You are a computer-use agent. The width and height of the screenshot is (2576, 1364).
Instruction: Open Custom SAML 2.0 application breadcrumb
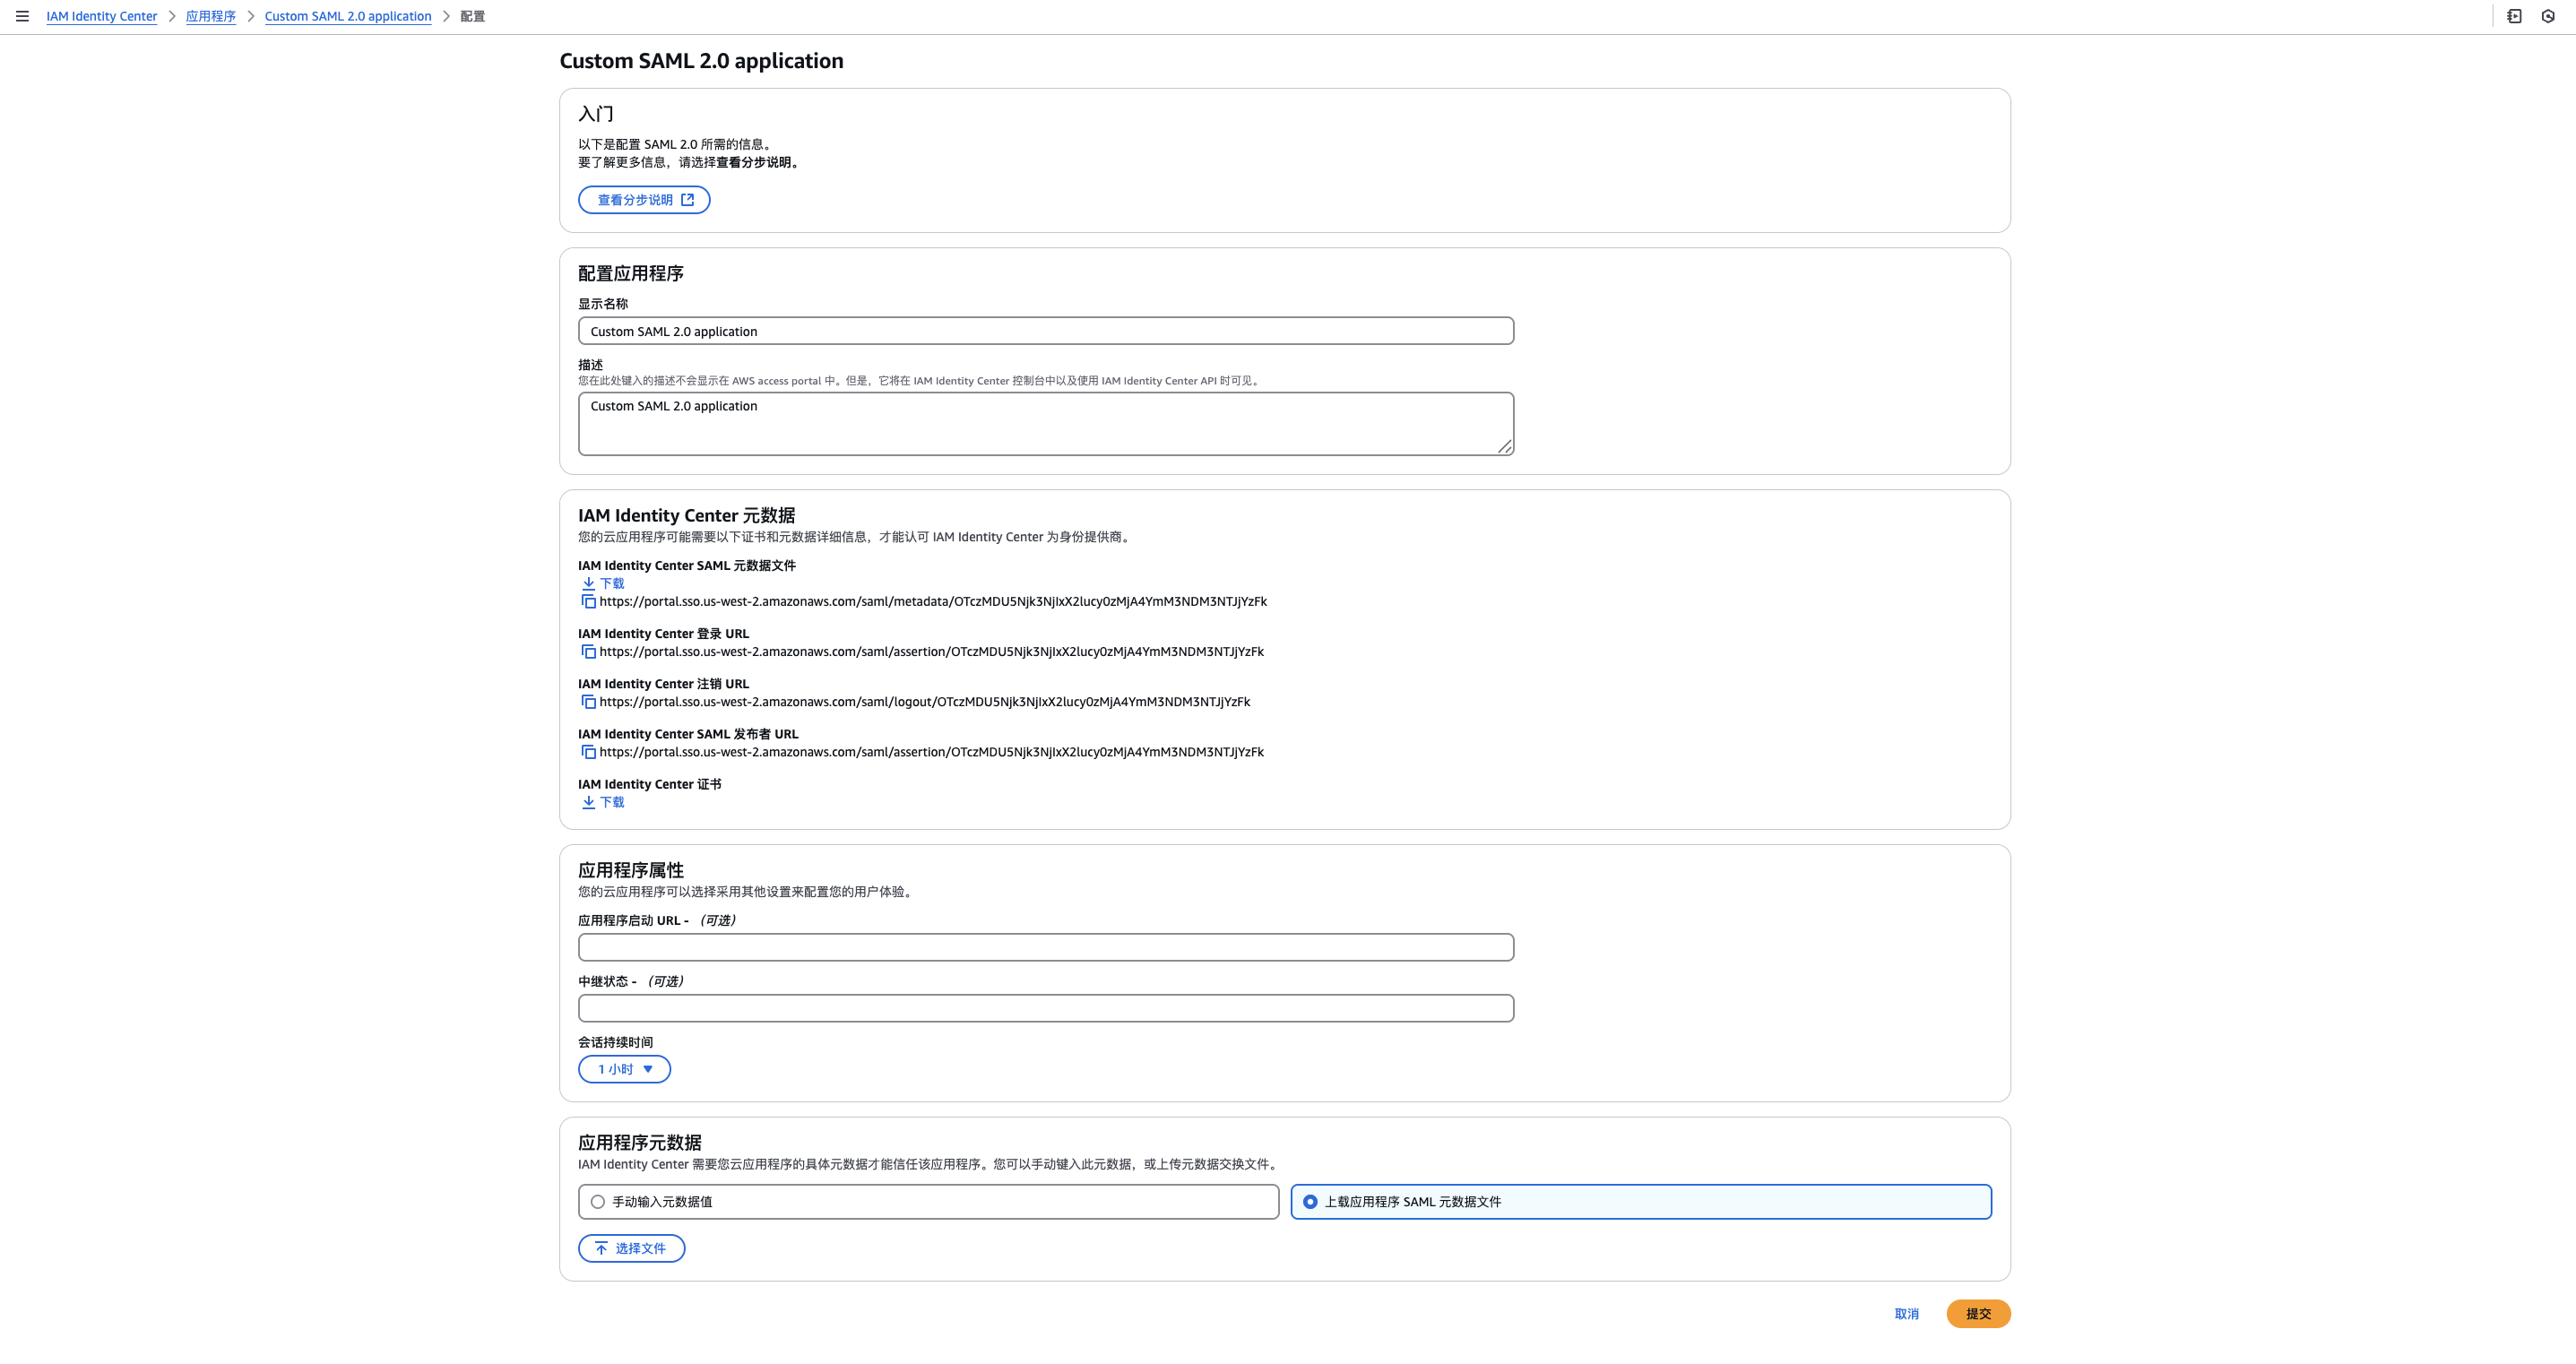[348, 16]
